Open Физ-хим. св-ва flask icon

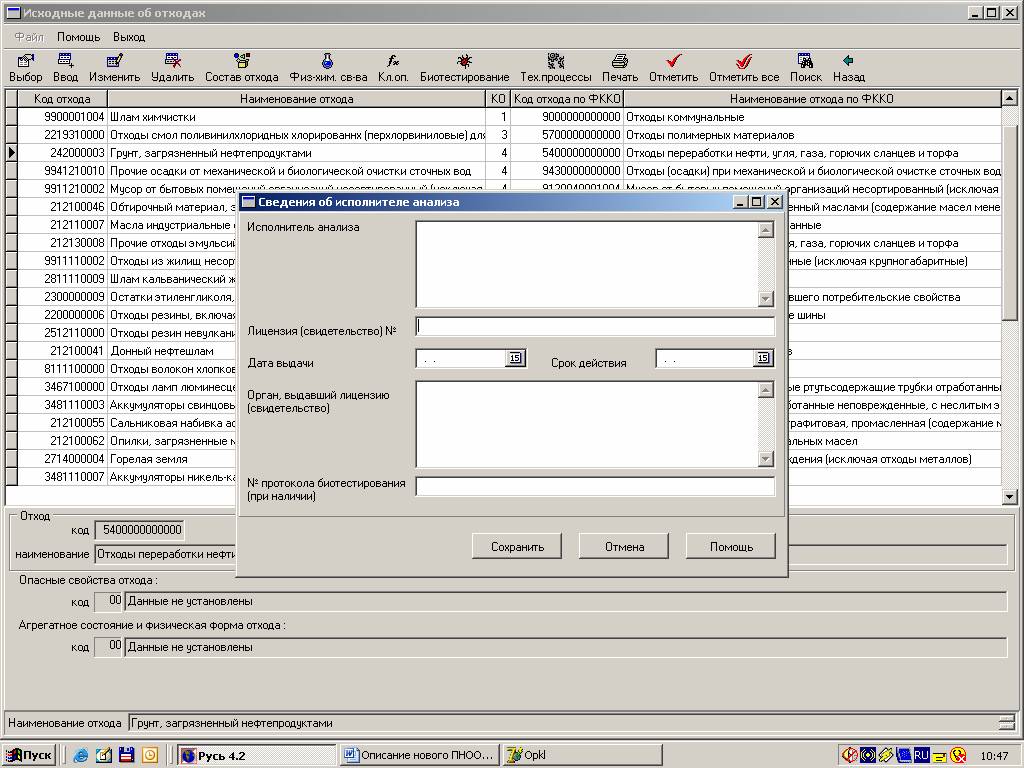pyautogui.click(x=327, y=62)
